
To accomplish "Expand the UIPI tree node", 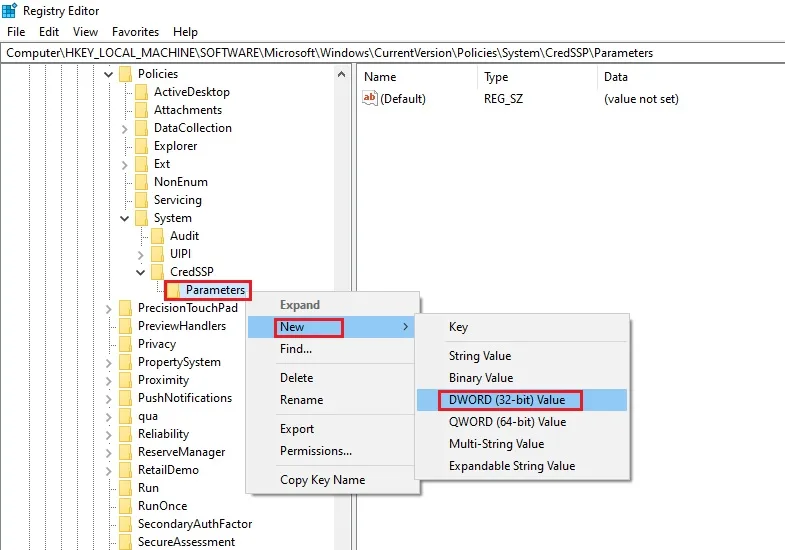I will pyautogui.click(x=140, y=255).
